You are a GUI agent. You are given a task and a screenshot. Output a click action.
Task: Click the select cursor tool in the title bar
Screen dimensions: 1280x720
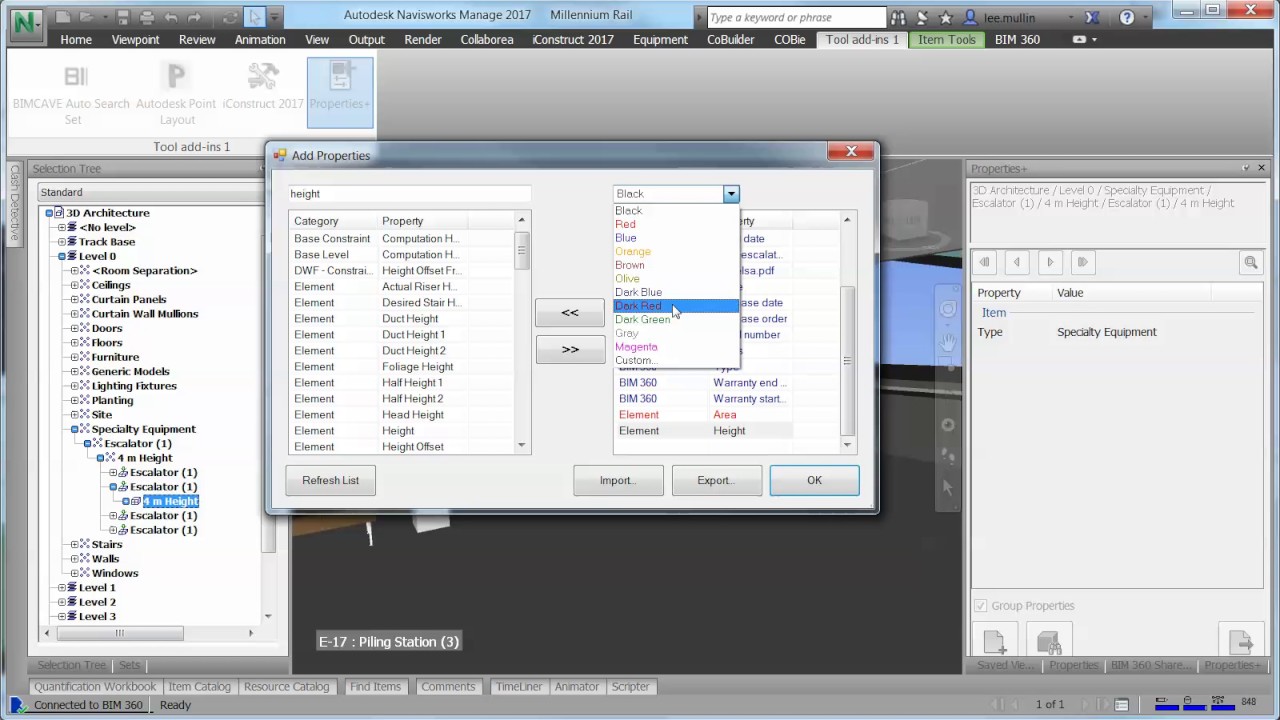coord(255,17)
